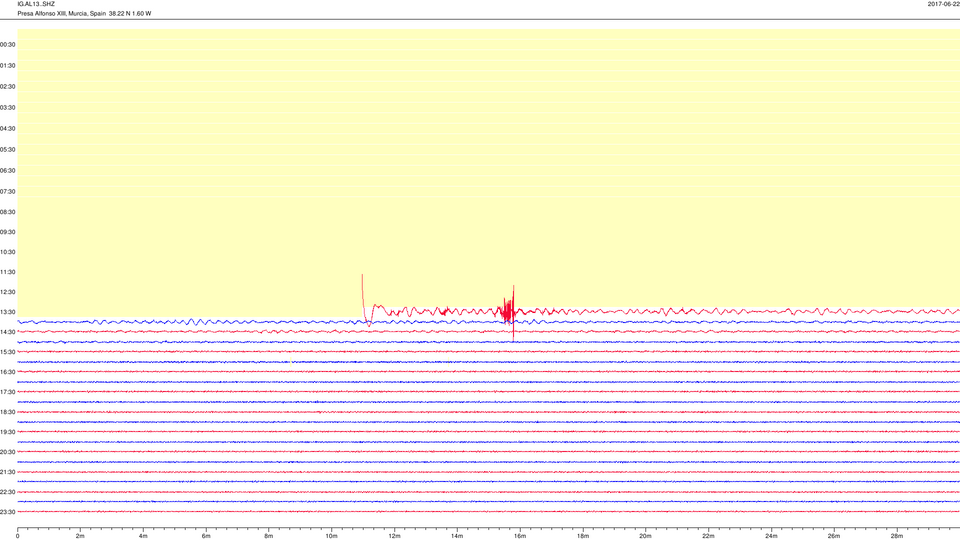Click the 19:30 time label
The width and height of the screenshot is (960, 540).
pyautogui.click(x=8, y=432)
